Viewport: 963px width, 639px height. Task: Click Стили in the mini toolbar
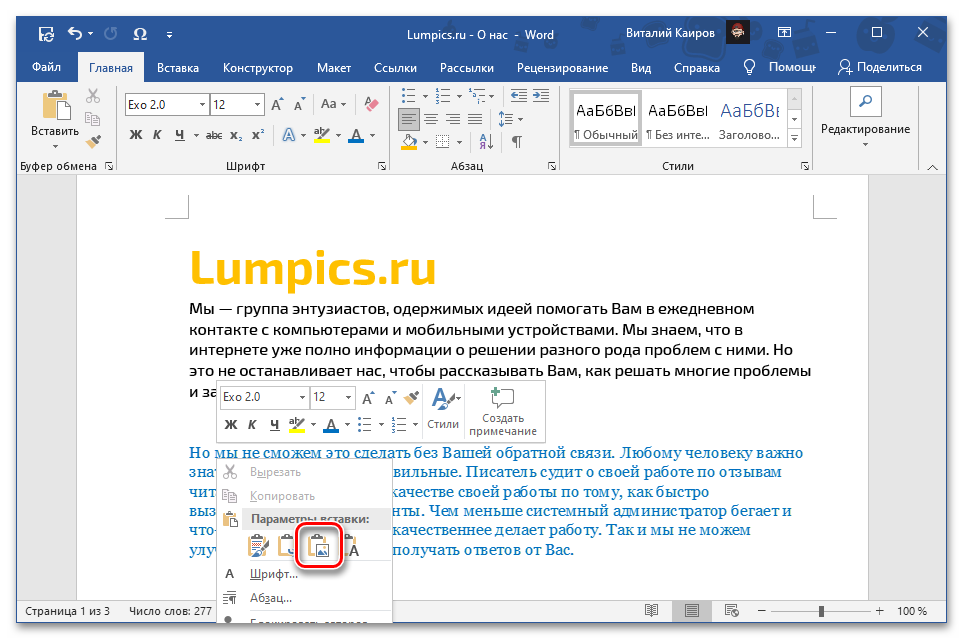click(x=443, y=409)
